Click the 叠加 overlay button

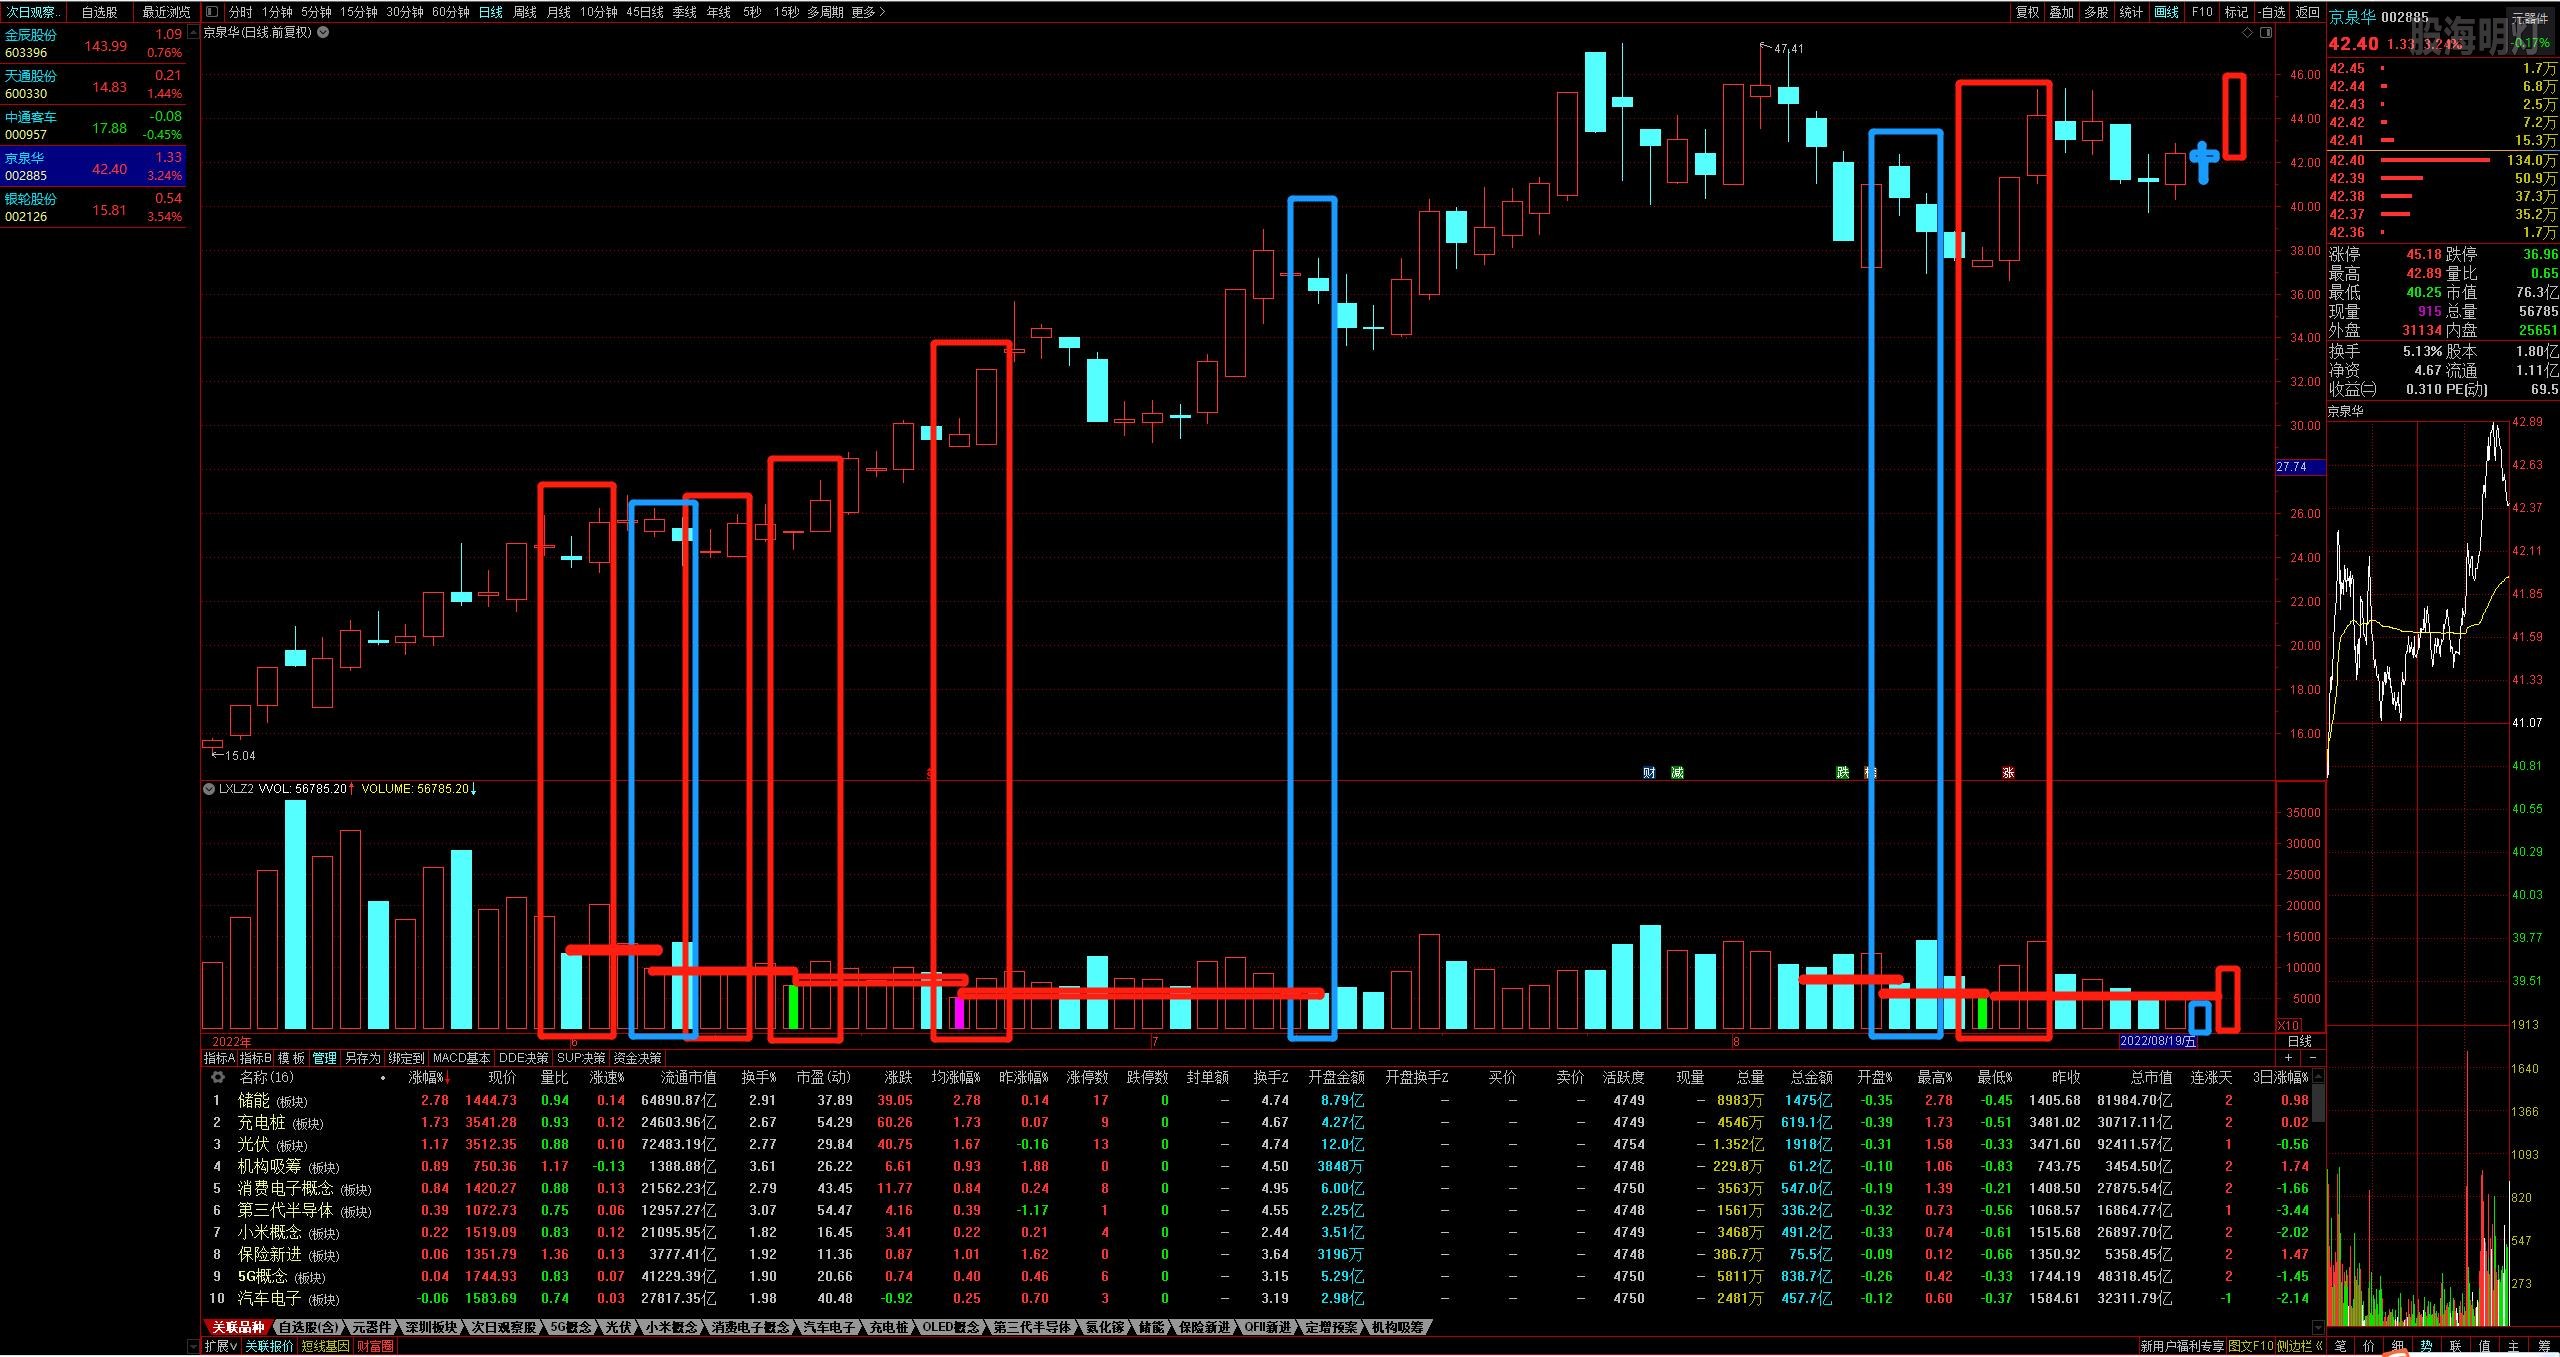(2061, 12)
